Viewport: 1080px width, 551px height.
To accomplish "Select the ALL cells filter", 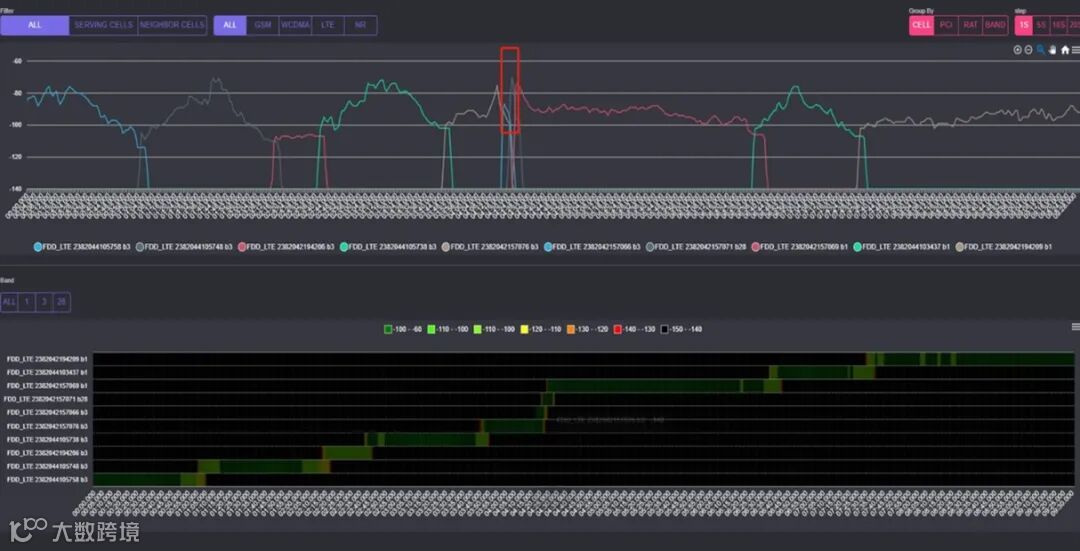I will [34, 25].
